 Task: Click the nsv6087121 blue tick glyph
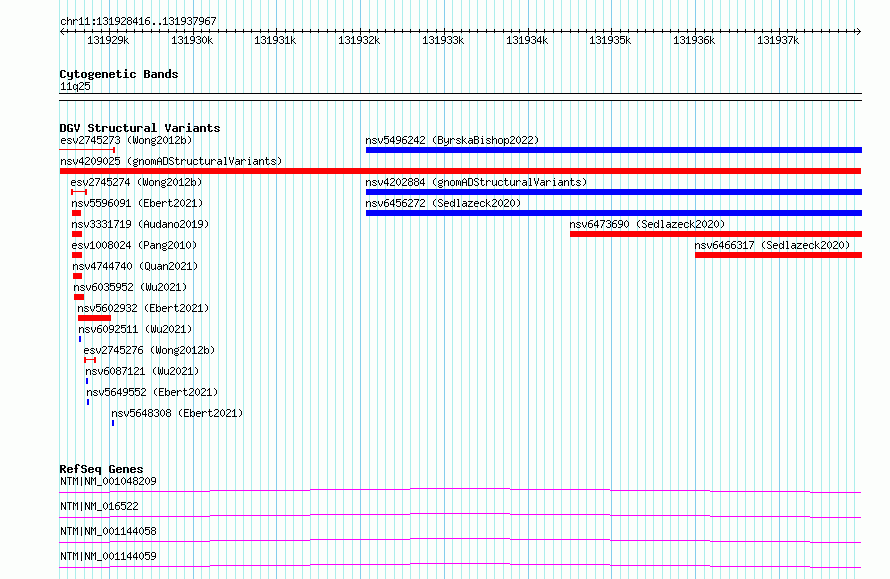87,381
